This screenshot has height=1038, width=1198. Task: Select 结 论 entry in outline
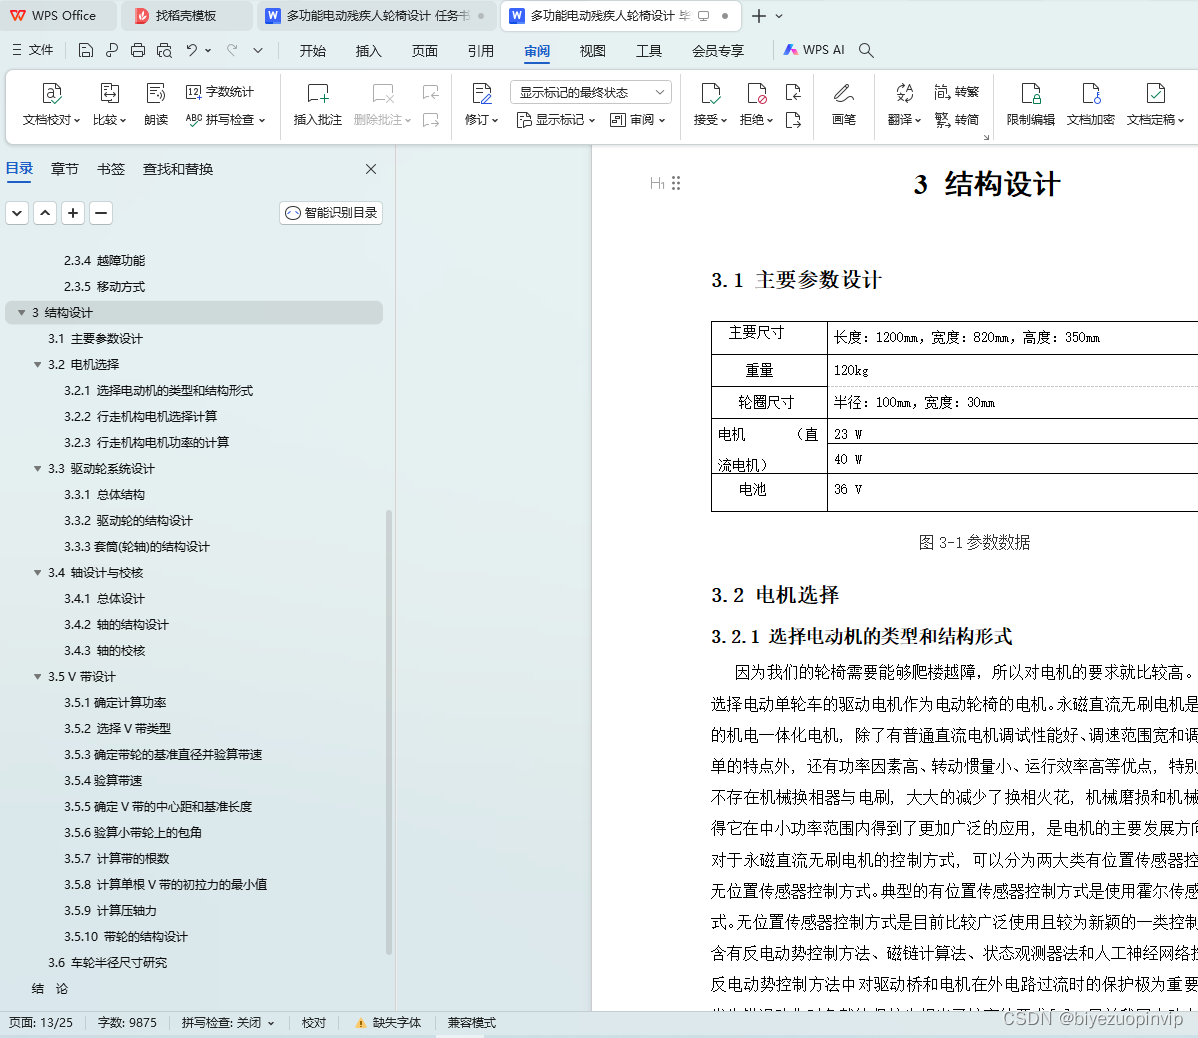pos(50,988)
